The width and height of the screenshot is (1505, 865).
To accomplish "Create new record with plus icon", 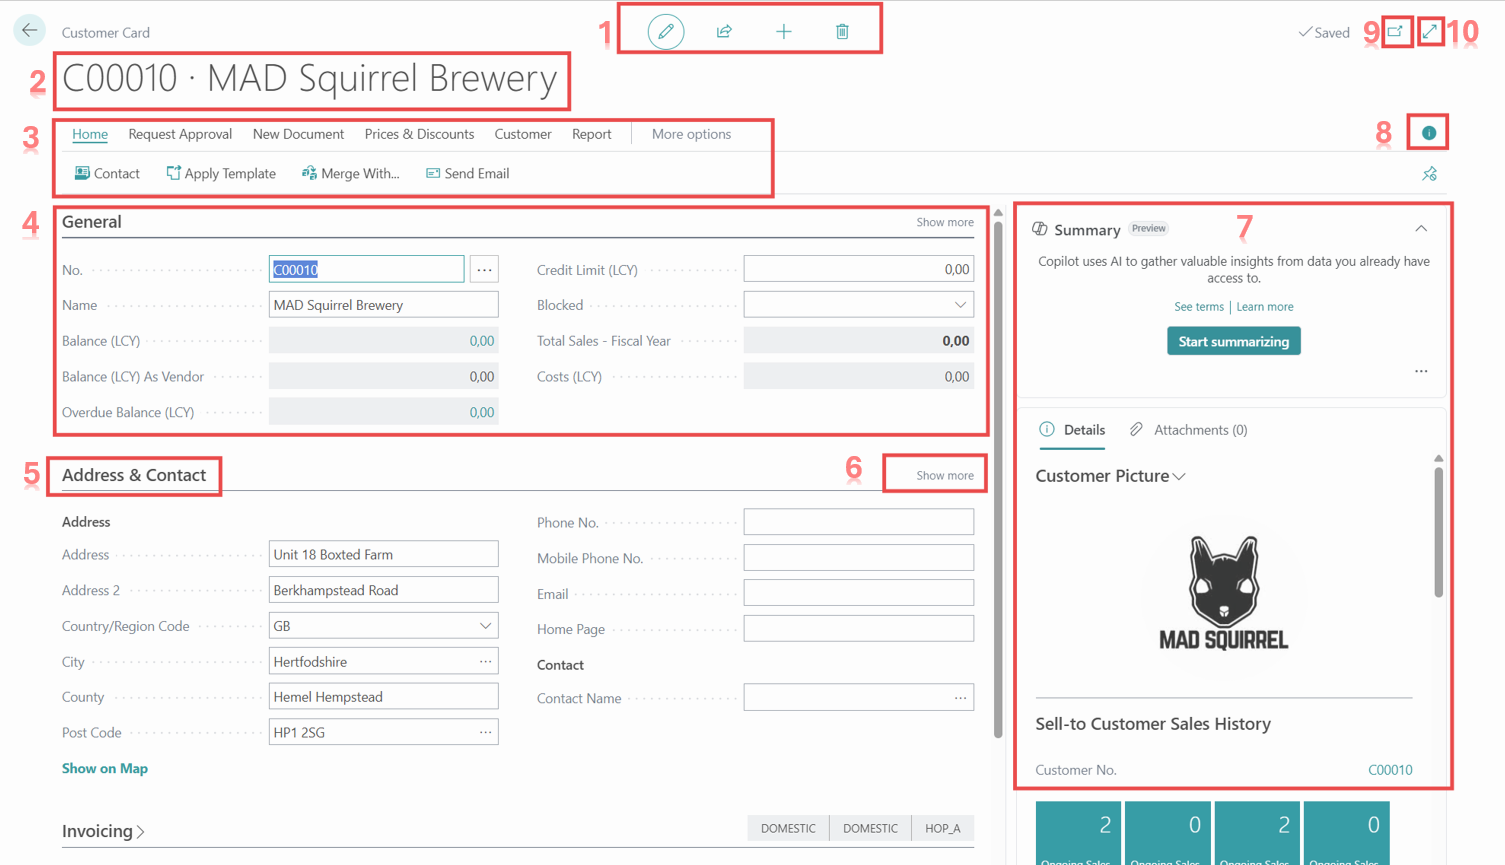I will pyautogui.click(x=783, y=31).
